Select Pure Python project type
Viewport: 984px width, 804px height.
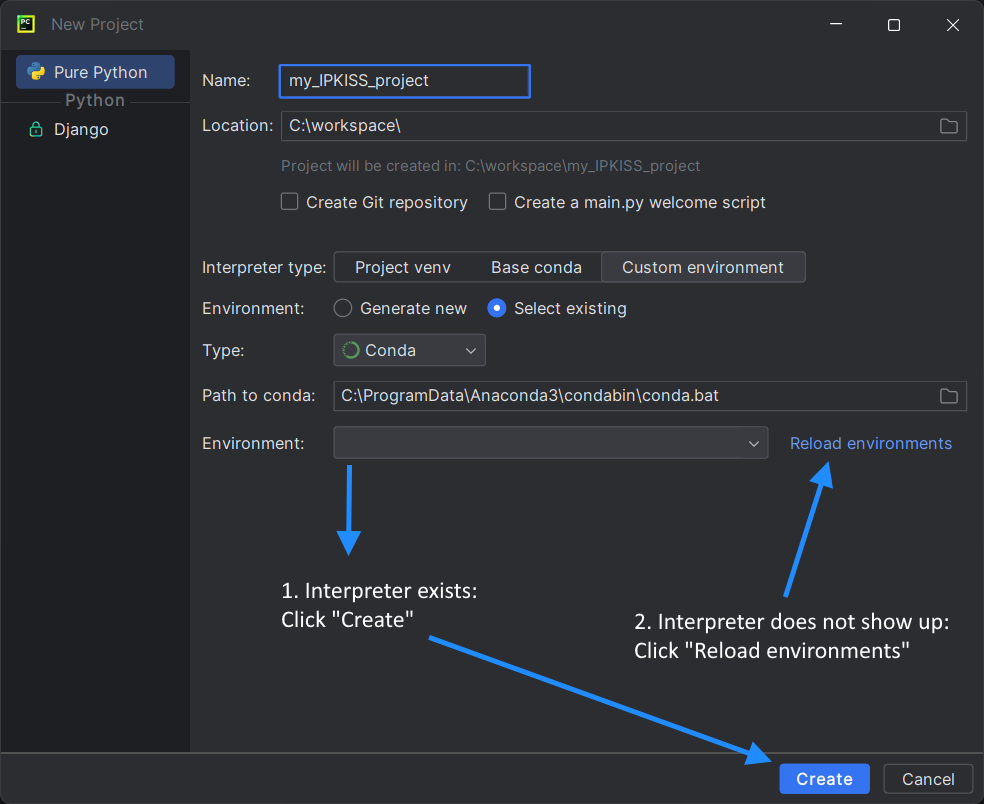96,72
